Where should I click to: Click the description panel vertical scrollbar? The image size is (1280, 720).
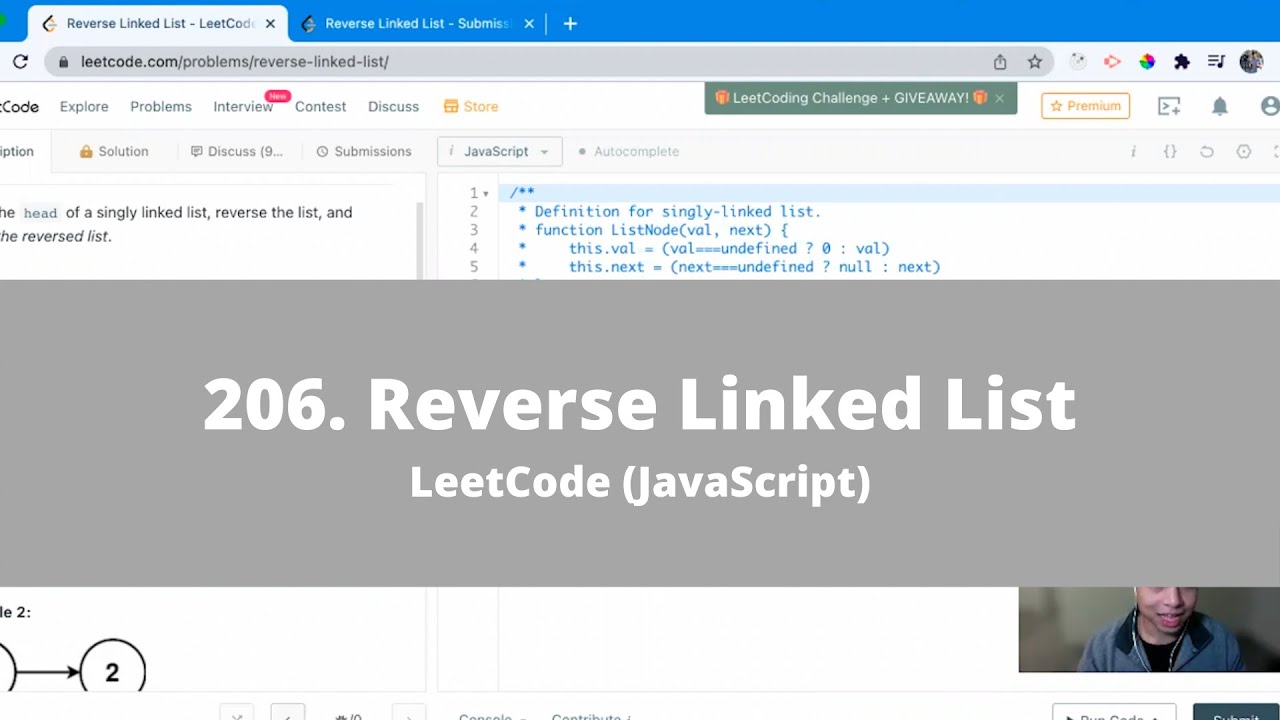coord(420,240)
